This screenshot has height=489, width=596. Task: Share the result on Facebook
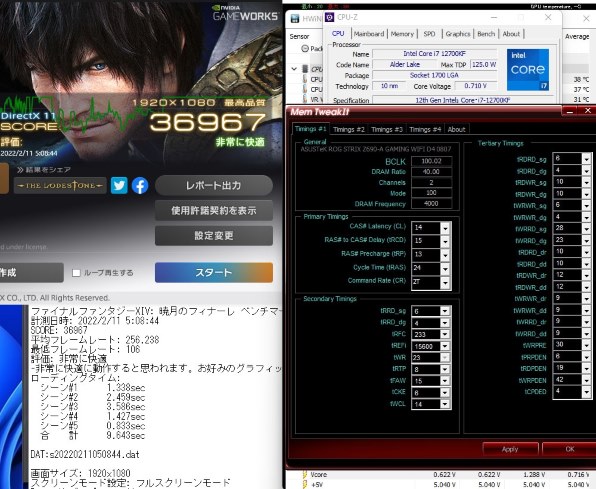coord(140,186)
